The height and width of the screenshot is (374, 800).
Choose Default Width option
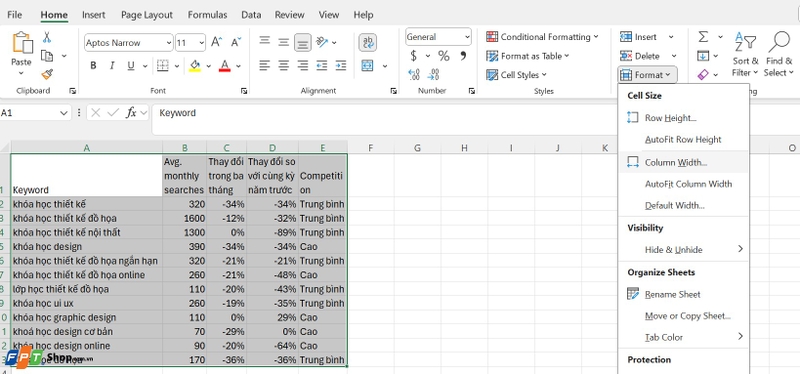pyautogui.click(x=684, y=206)
